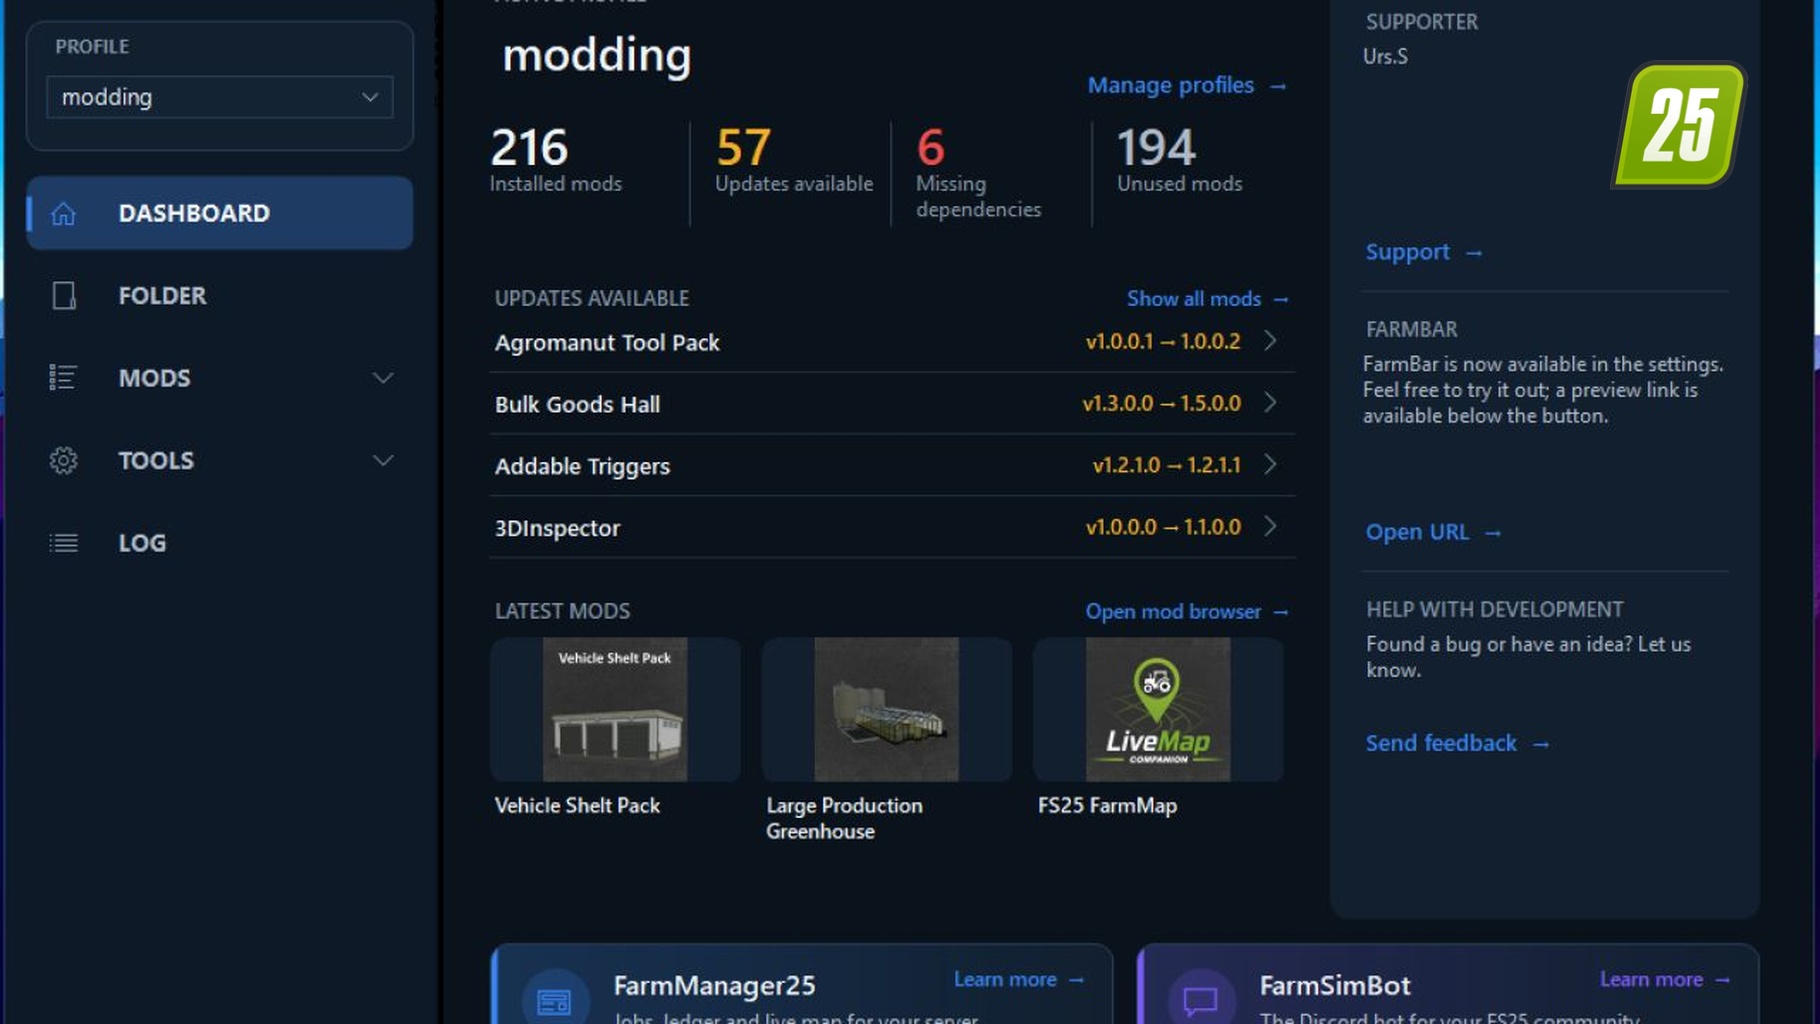Open 3DInspector row chevron
The height and width of the screenshot is (1024, 1820).
pos(1270,526)
